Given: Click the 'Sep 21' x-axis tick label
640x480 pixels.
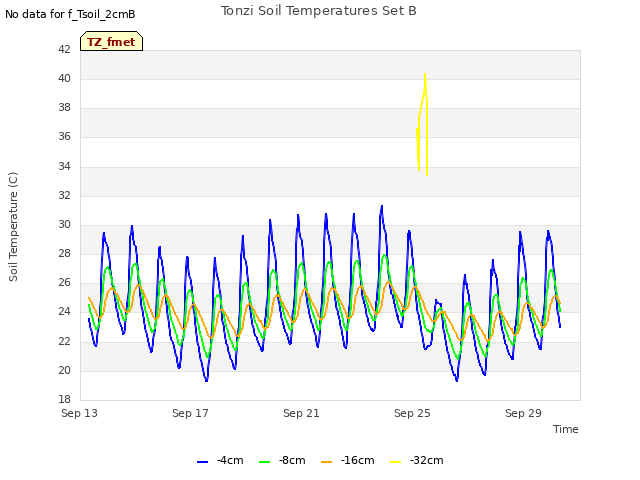Looking at the screenshot, I should point(301,413).
